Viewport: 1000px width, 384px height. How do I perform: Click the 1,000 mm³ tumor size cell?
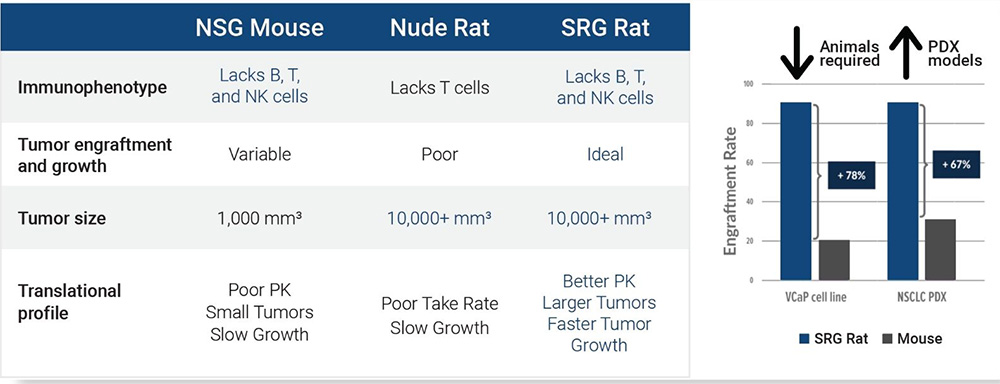point(259,218)
